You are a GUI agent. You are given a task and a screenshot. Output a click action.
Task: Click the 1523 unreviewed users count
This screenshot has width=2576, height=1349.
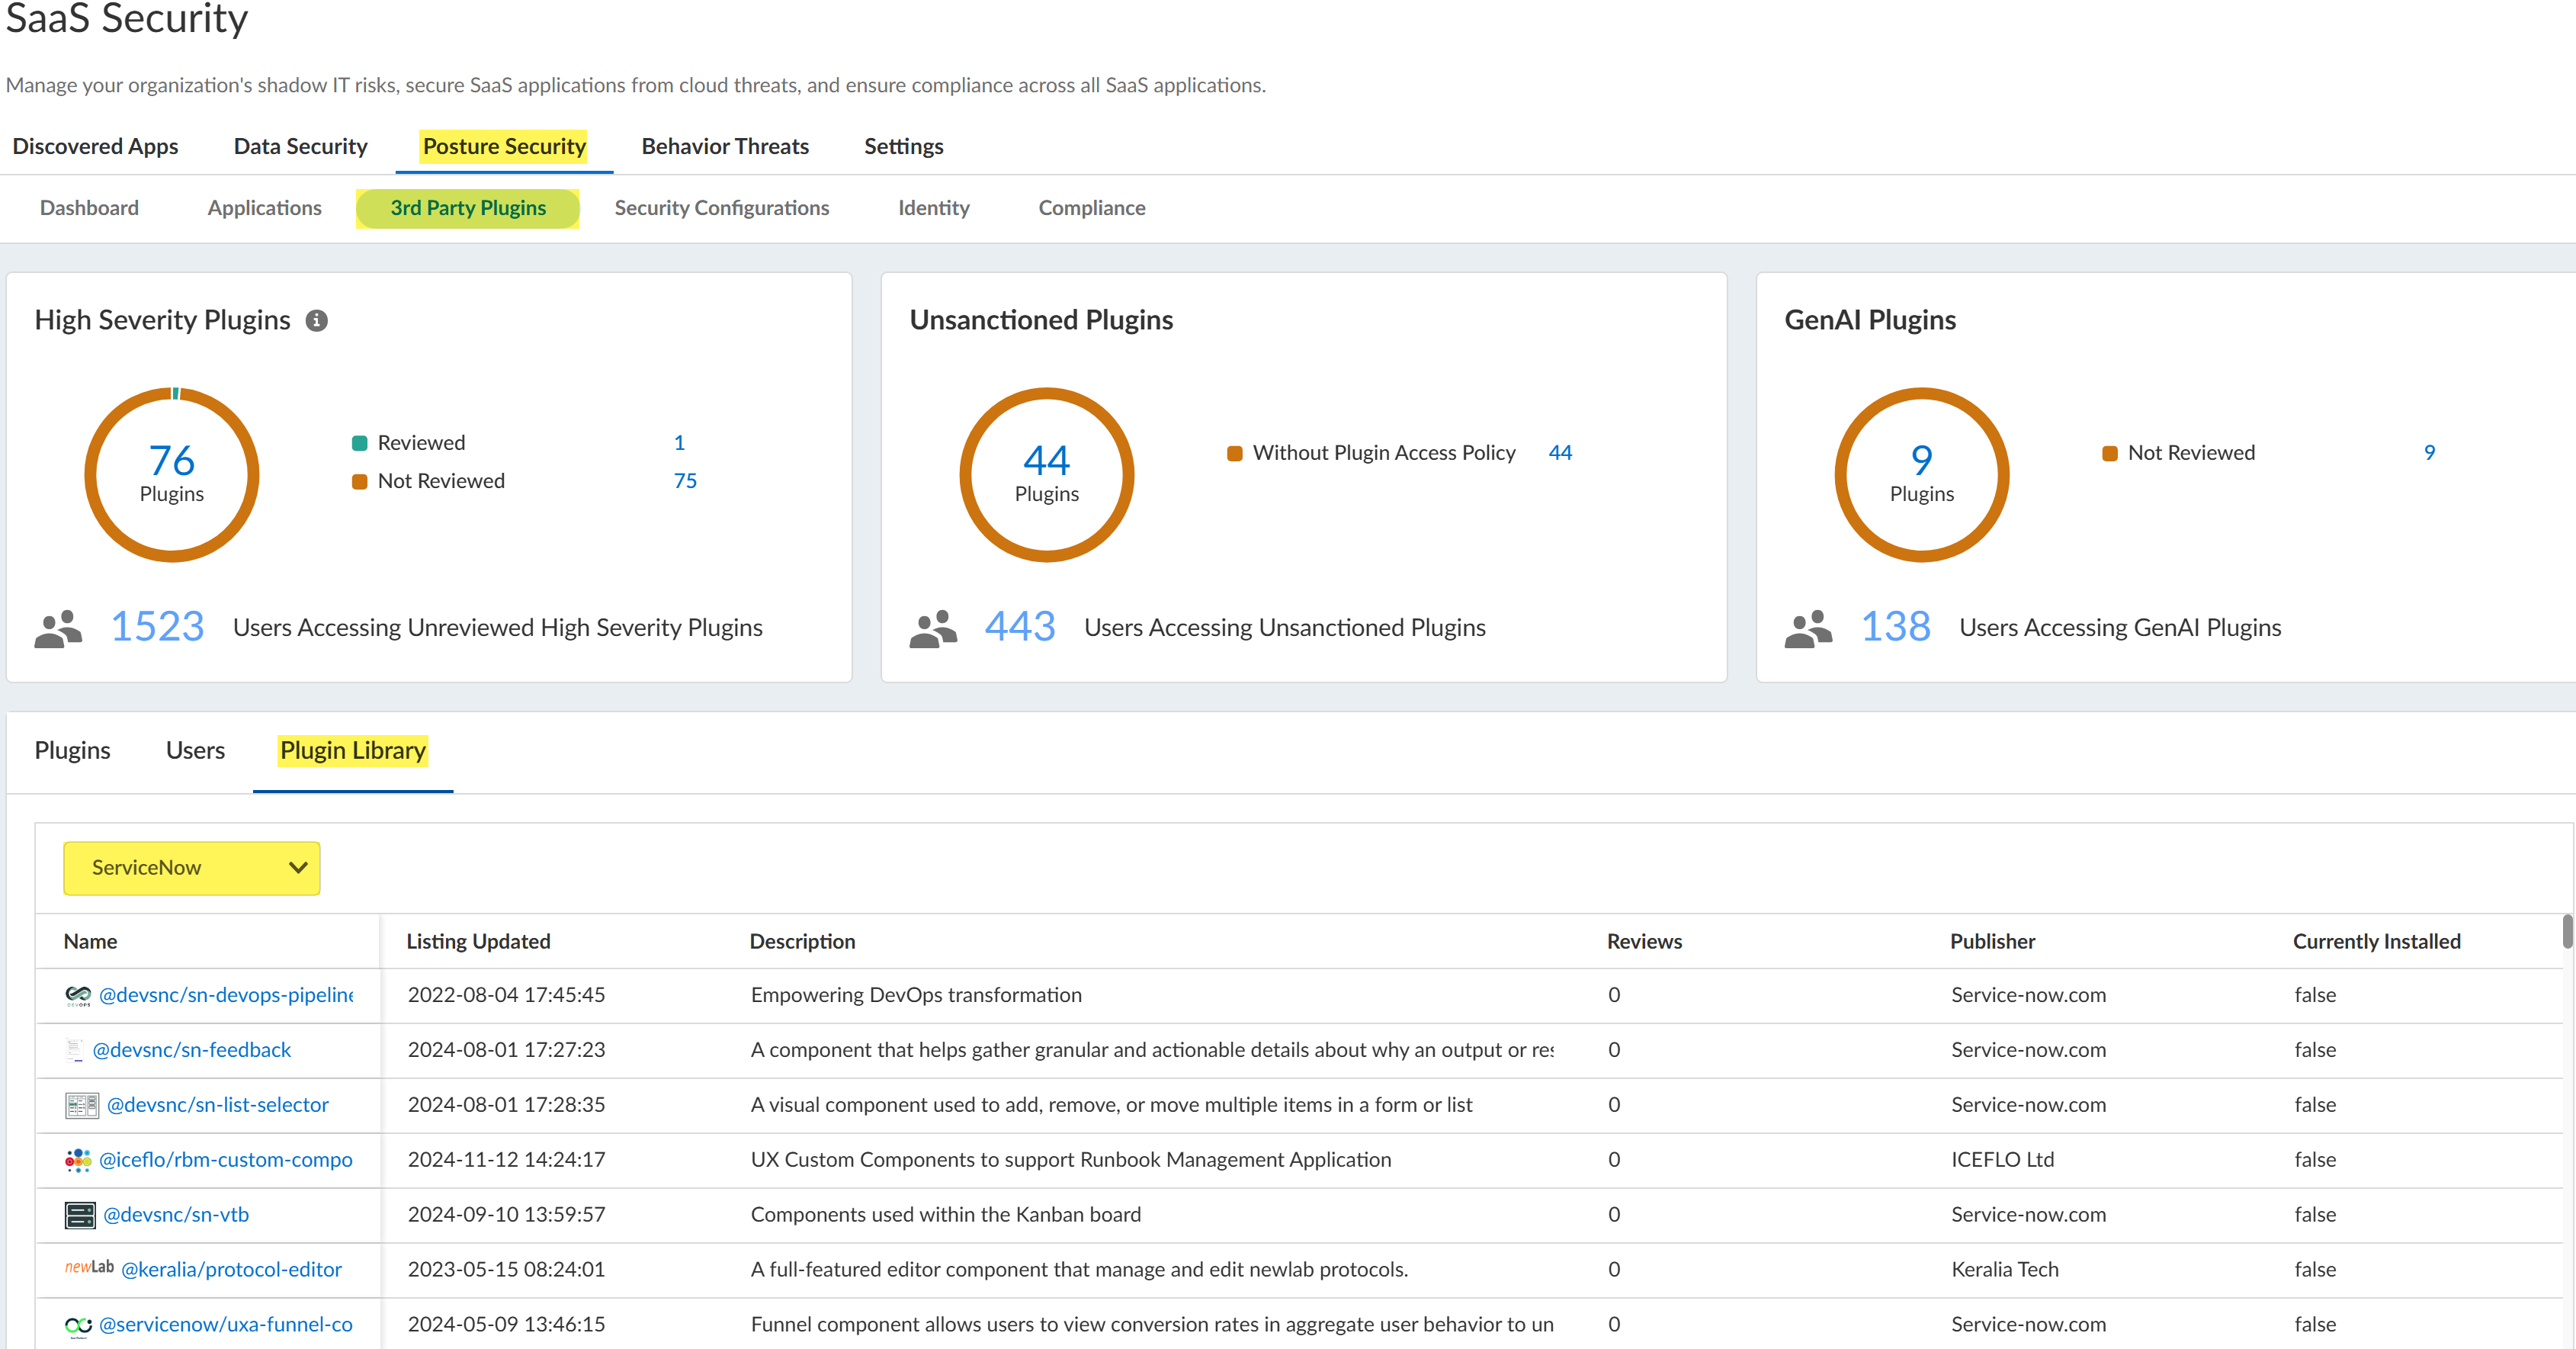click(156, 627)
